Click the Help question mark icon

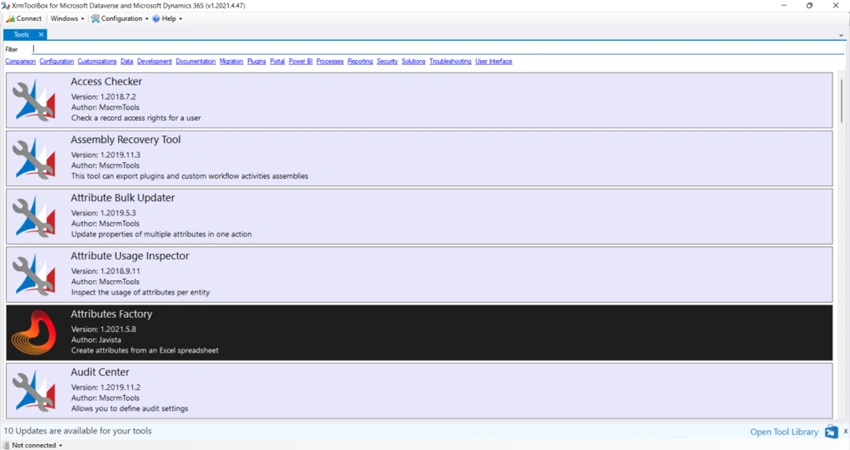[156, 18]
